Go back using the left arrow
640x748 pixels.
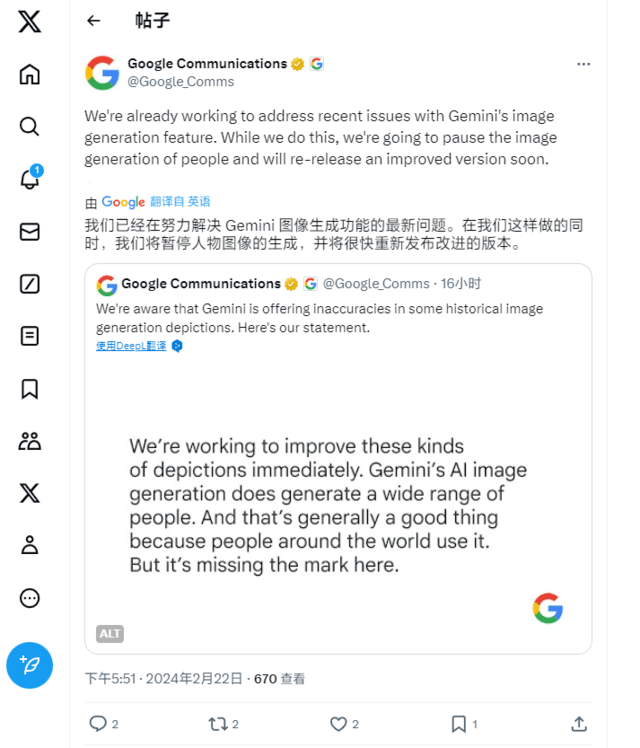pos(94,20)
